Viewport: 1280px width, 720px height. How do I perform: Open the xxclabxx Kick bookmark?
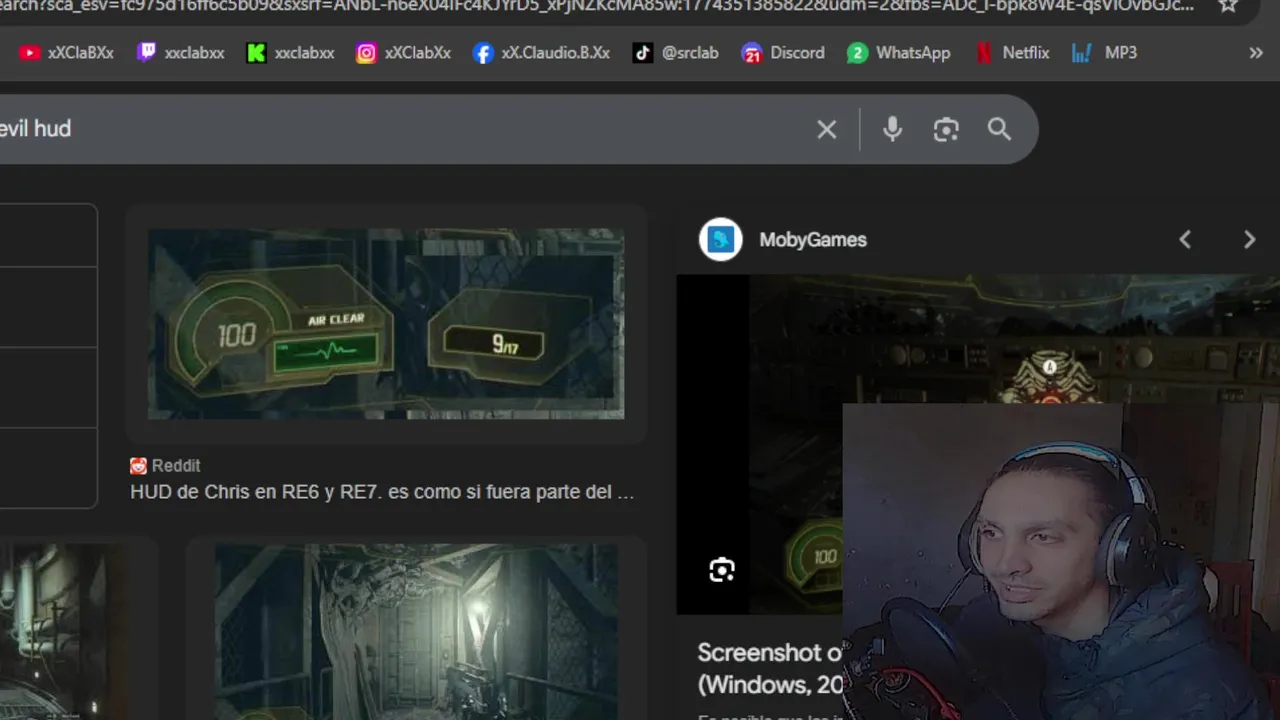pyautogui.click(x=290, y=53)
